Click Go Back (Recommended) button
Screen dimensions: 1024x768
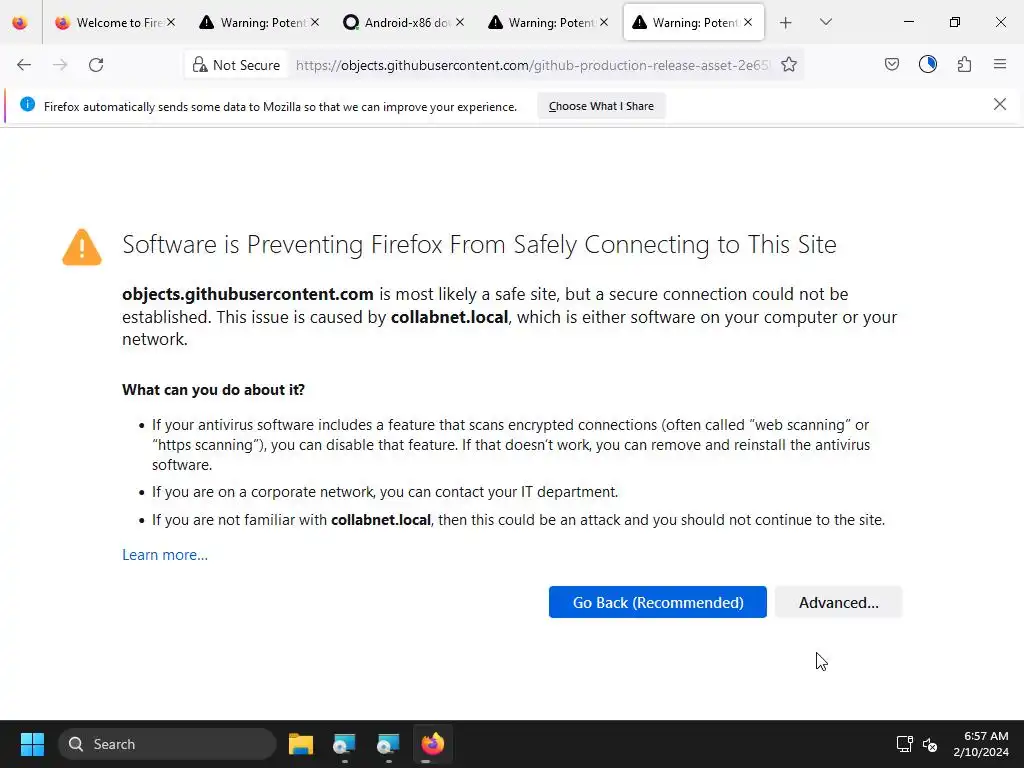(x=657, y=602)
